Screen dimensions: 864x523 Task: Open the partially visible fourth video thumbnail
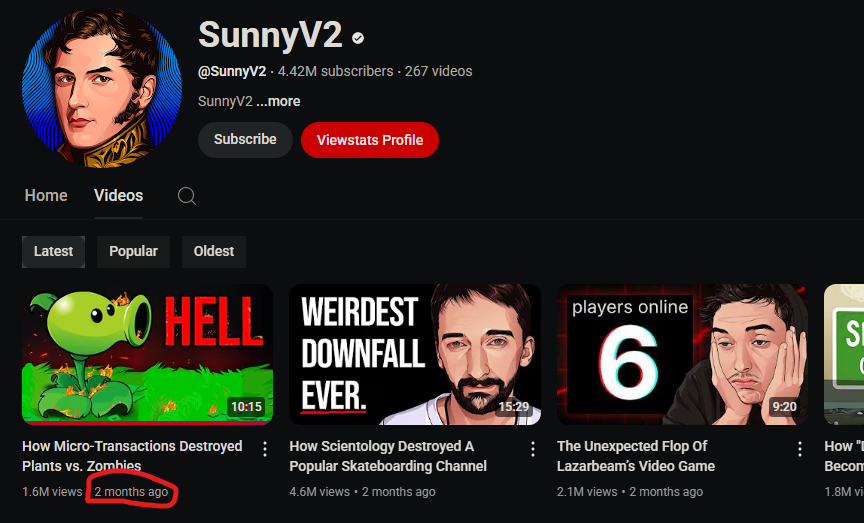coord(844,354)
